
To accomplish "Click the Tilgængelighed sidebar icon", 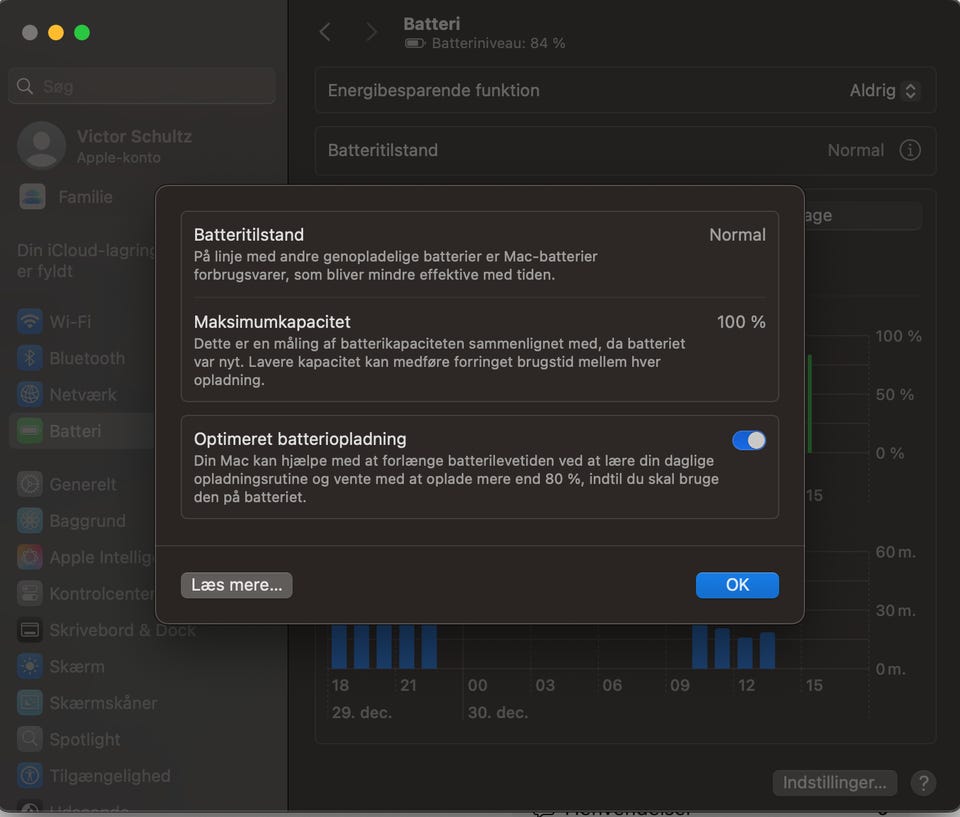I will (31, 775).
